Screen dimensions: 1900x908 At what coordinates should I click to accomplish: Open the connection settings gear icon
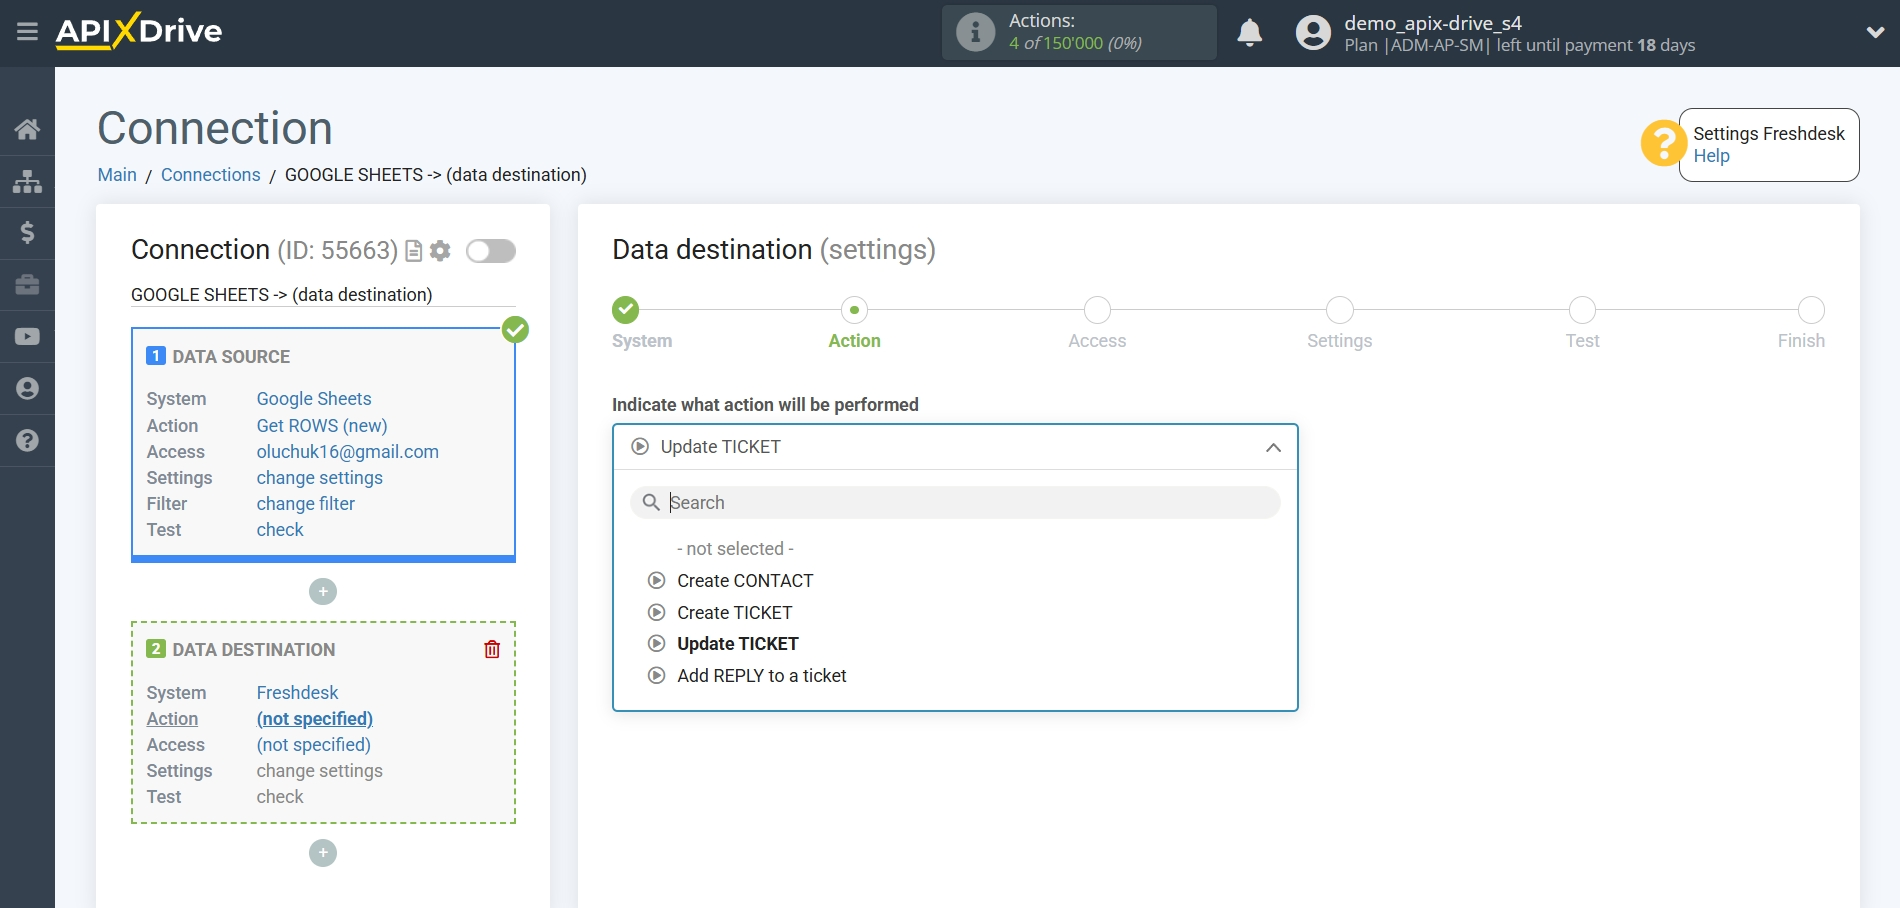pyautogui.click(x=440, y=251)
